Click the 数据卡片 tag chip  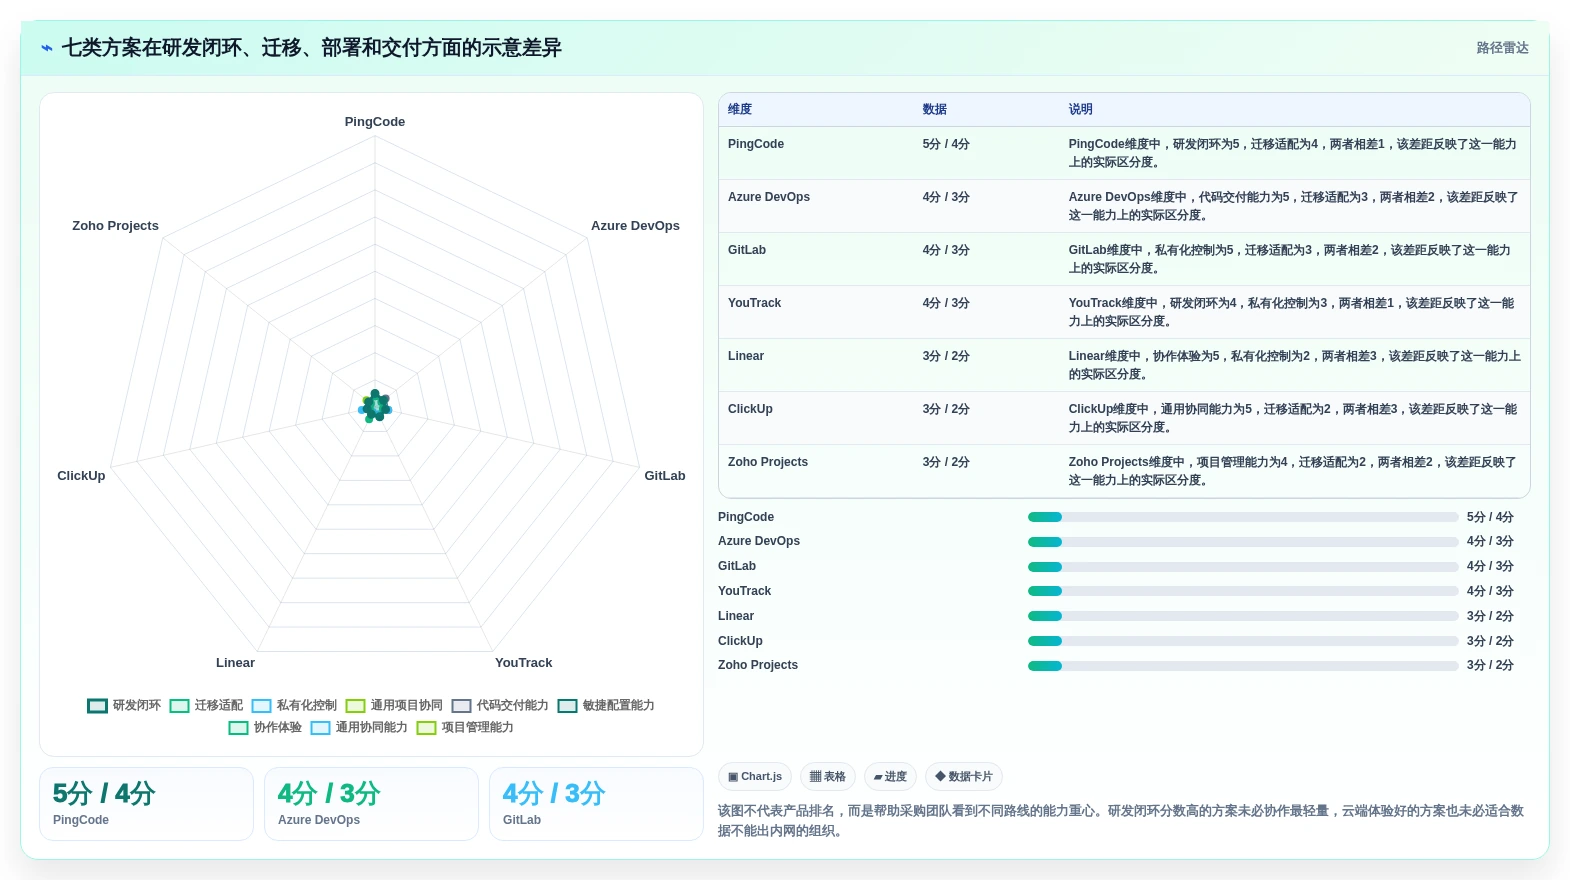click(x=964, y=776)
